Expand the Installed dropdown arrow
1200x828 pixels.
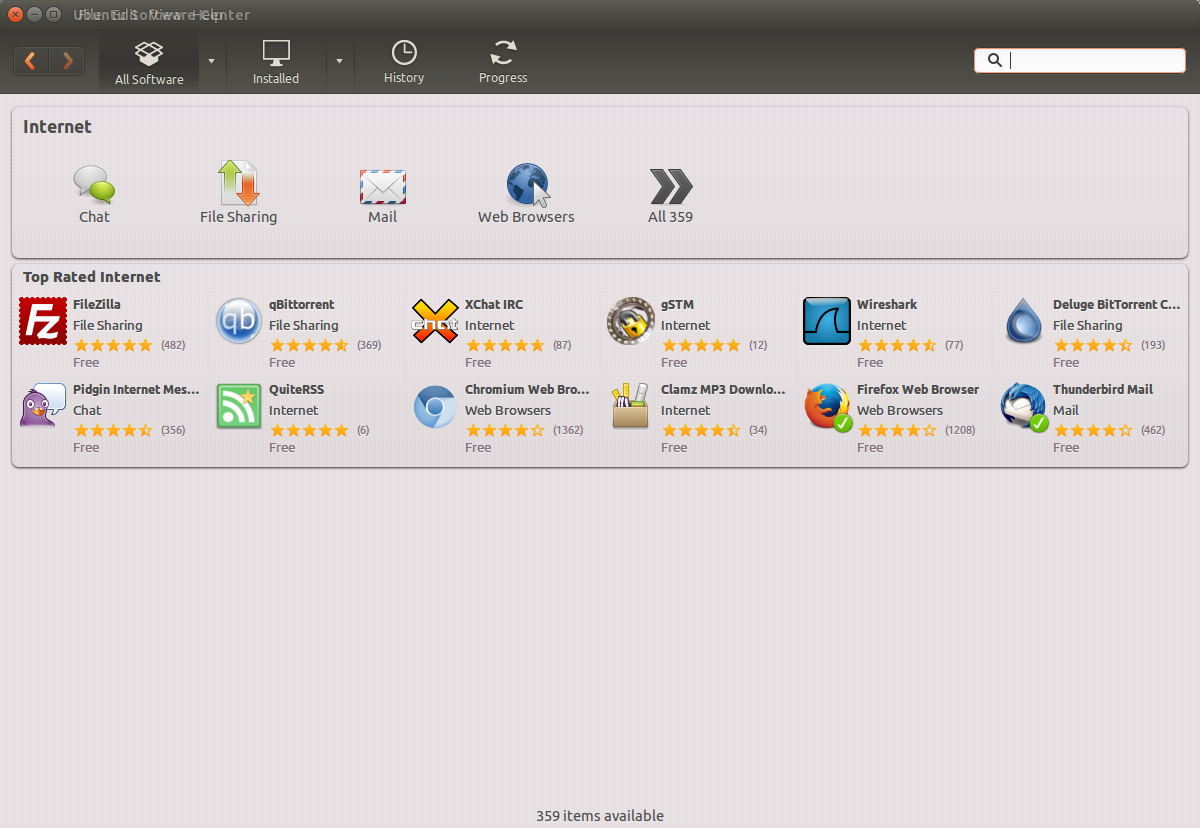coord(339,61)
